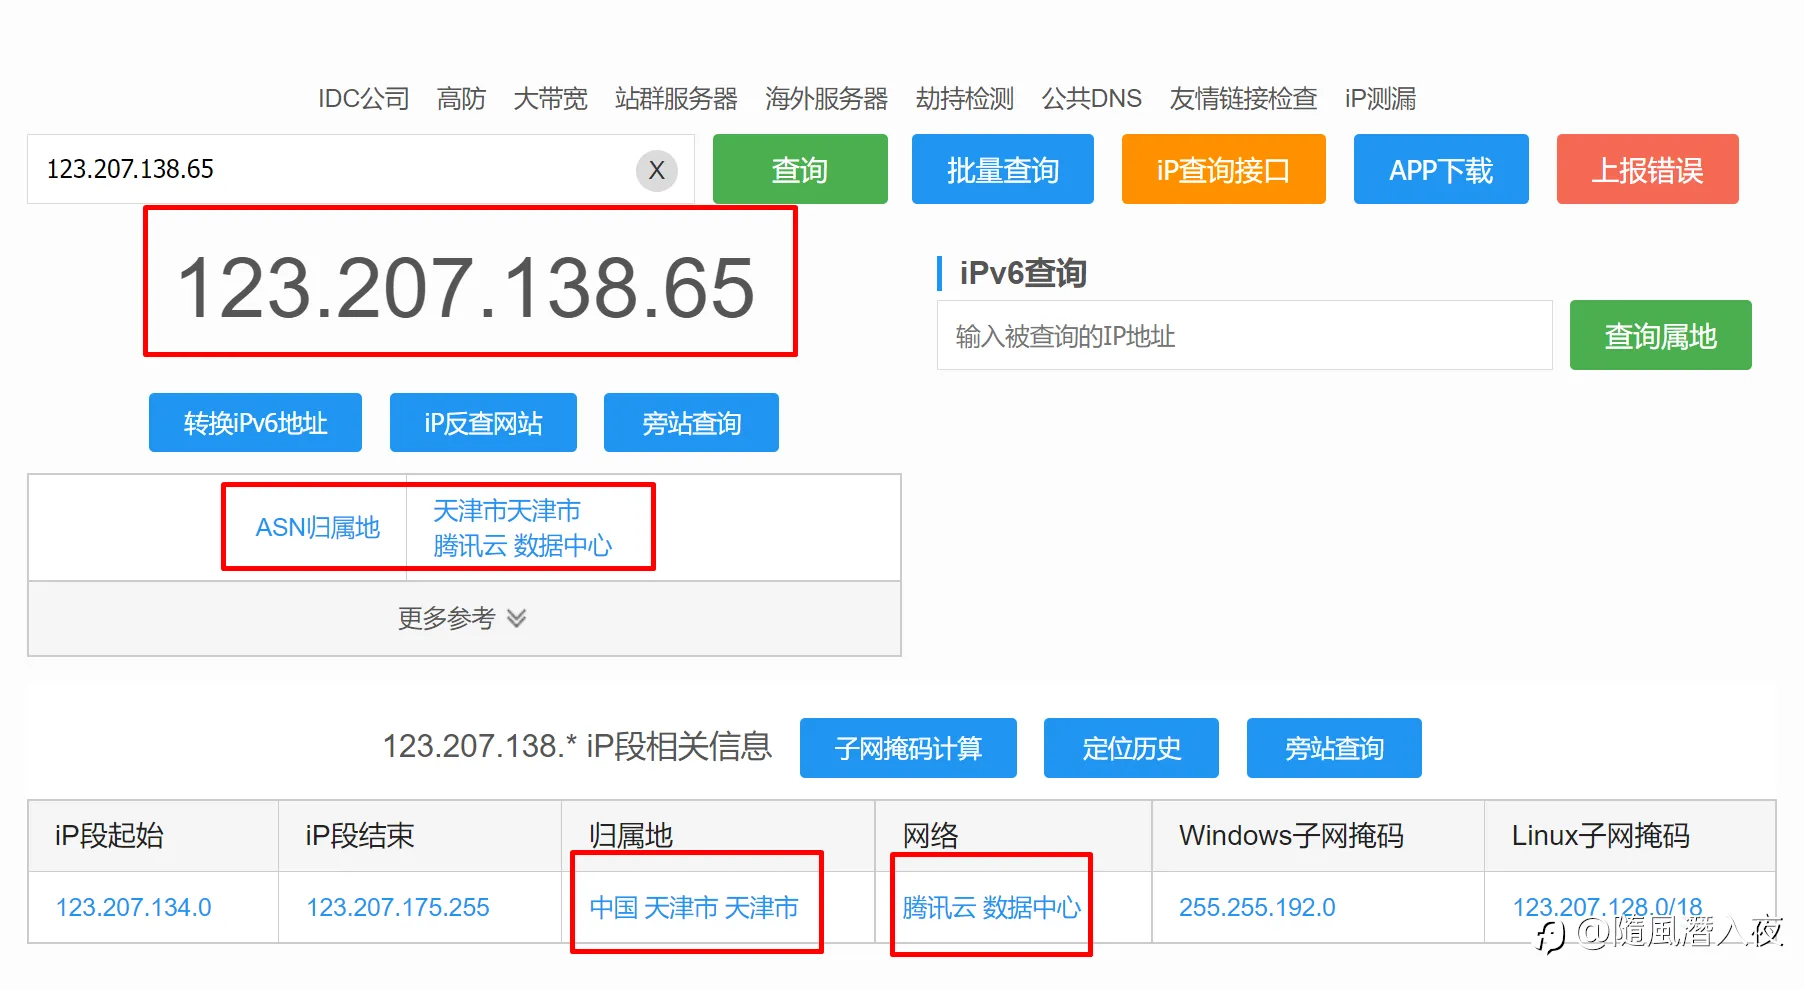
Task: Click the 123.207.175.255 end IP cell
Action: (x=398, y=907)
